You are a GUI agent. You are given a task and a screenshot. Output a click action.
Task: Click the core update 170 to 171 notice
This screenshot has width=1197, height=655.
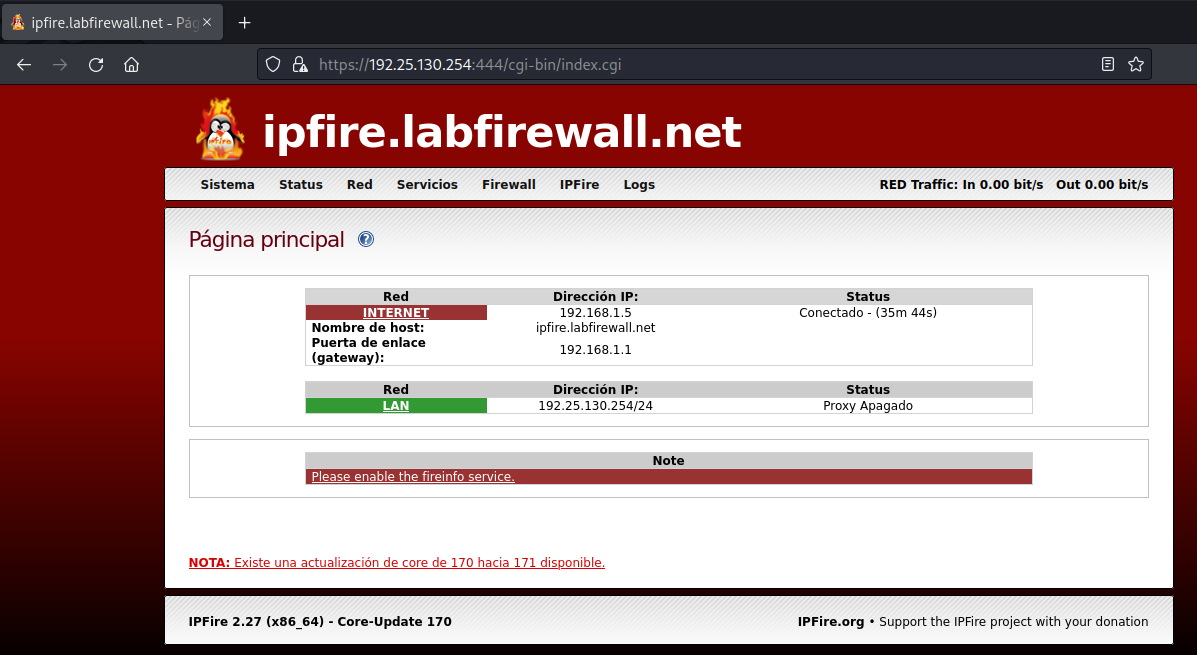tap(397, 563)
